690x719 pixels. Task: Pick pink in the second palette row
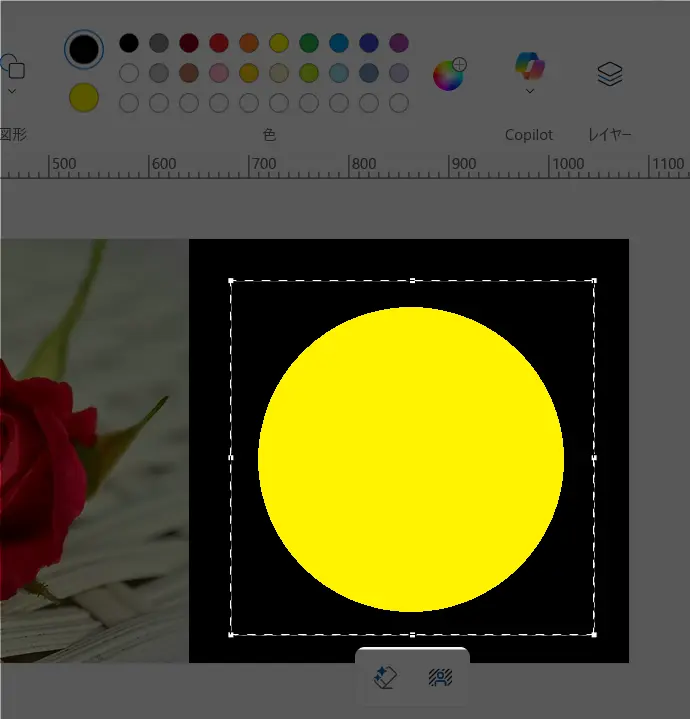[x=219, y=73]
